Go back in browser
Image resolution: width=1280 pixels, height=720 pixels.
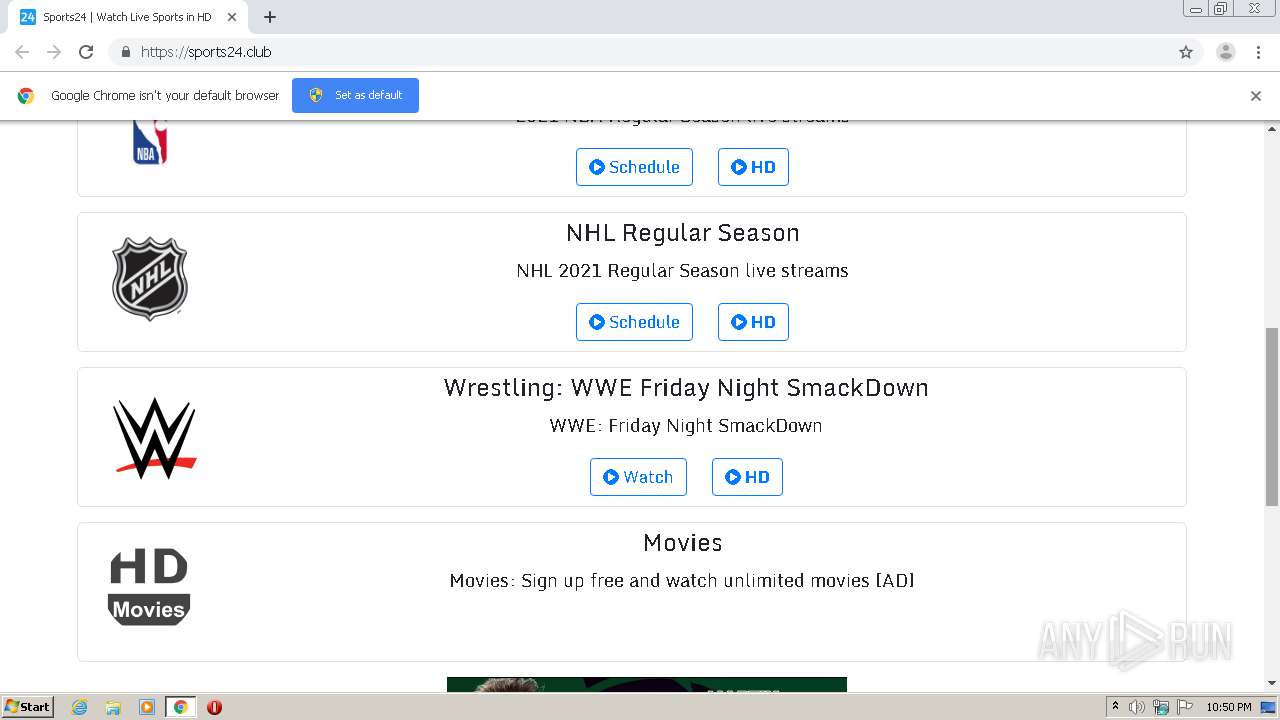[22, 52]
